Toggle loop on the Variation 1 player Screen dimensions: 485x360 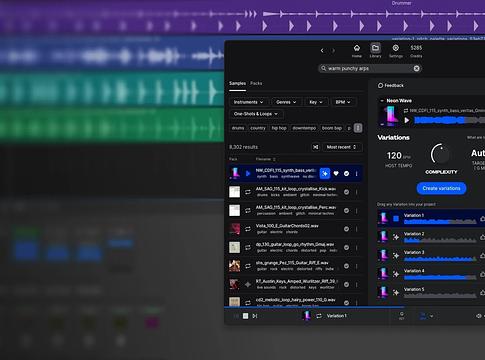pyautogui.click(x=319, y=316)
